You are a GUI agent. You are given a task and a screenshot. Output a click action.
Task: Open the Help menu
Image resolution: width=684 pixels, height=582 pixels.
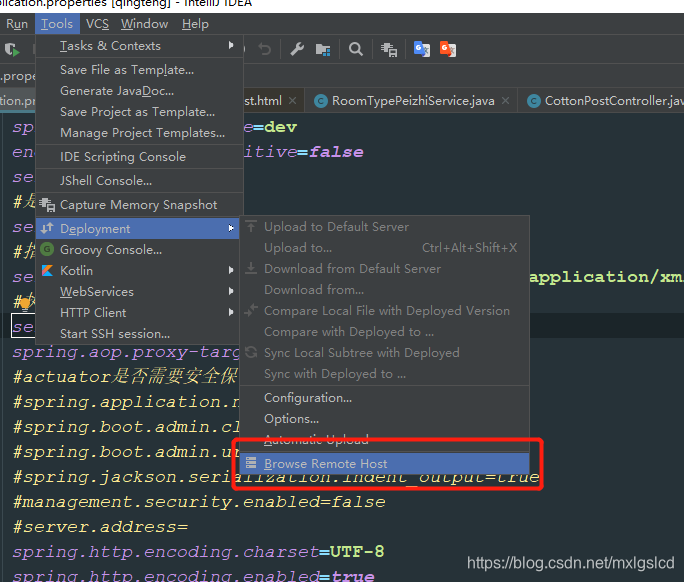195,24
